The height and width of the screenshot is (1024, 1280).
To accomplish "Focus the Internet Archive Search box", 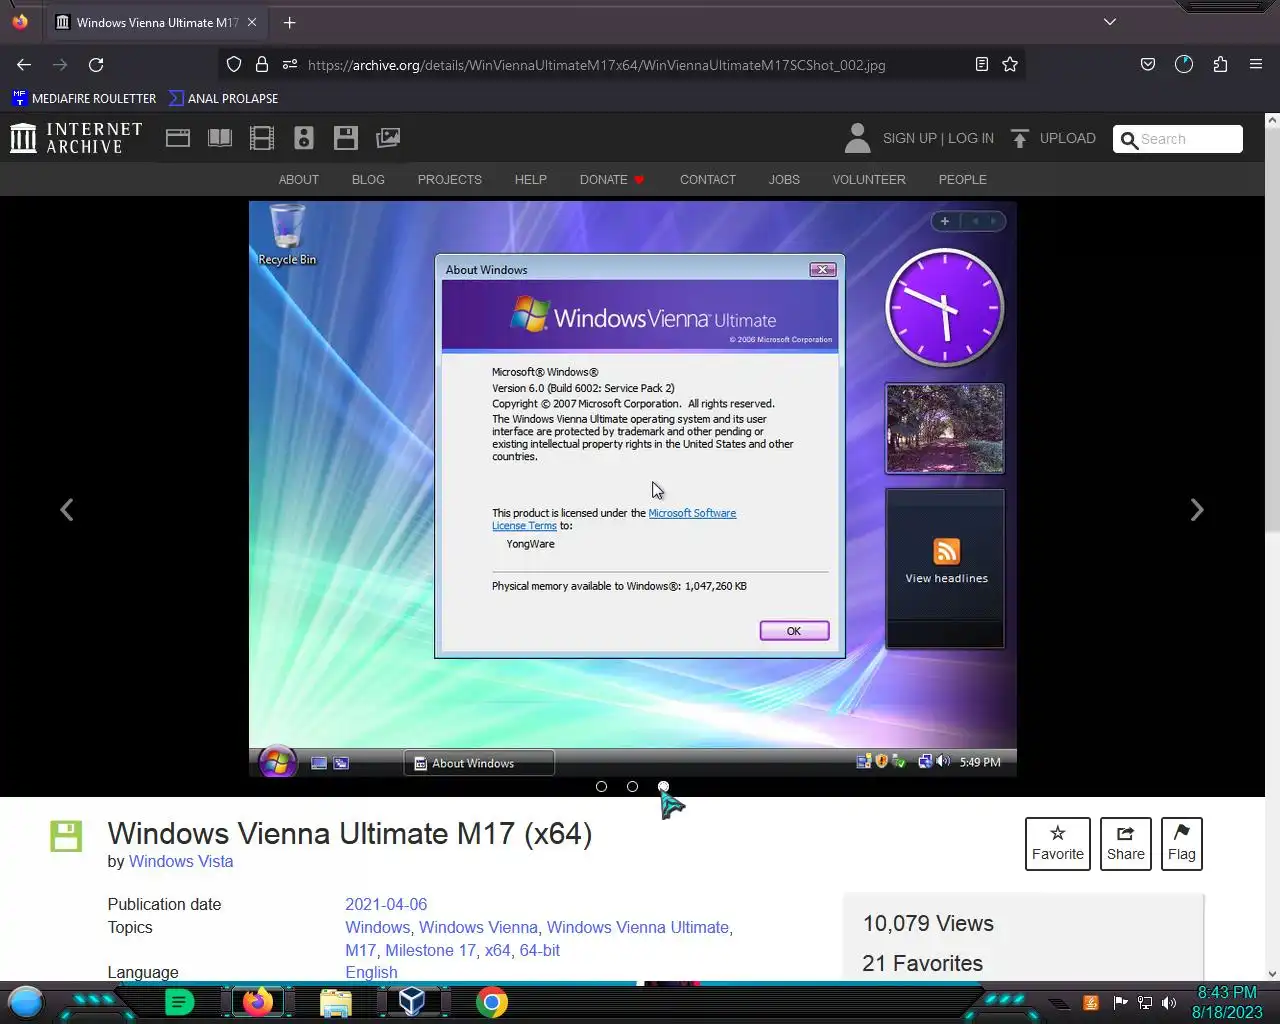I will (1178, 139).
